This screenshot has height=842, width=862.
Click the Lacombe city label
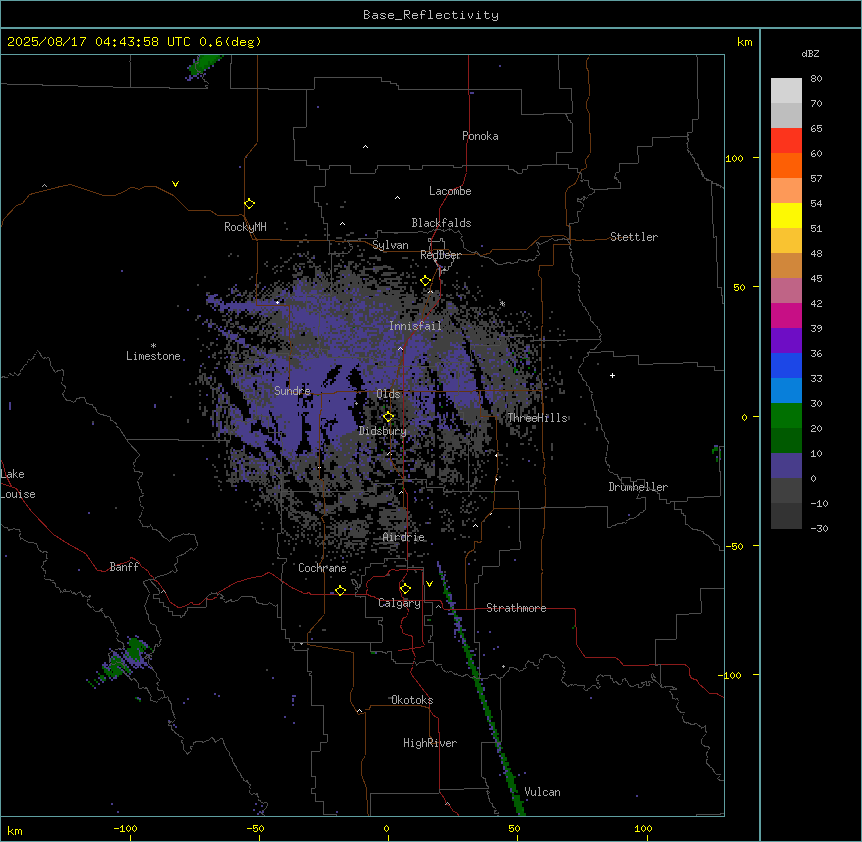pos(450,191)
